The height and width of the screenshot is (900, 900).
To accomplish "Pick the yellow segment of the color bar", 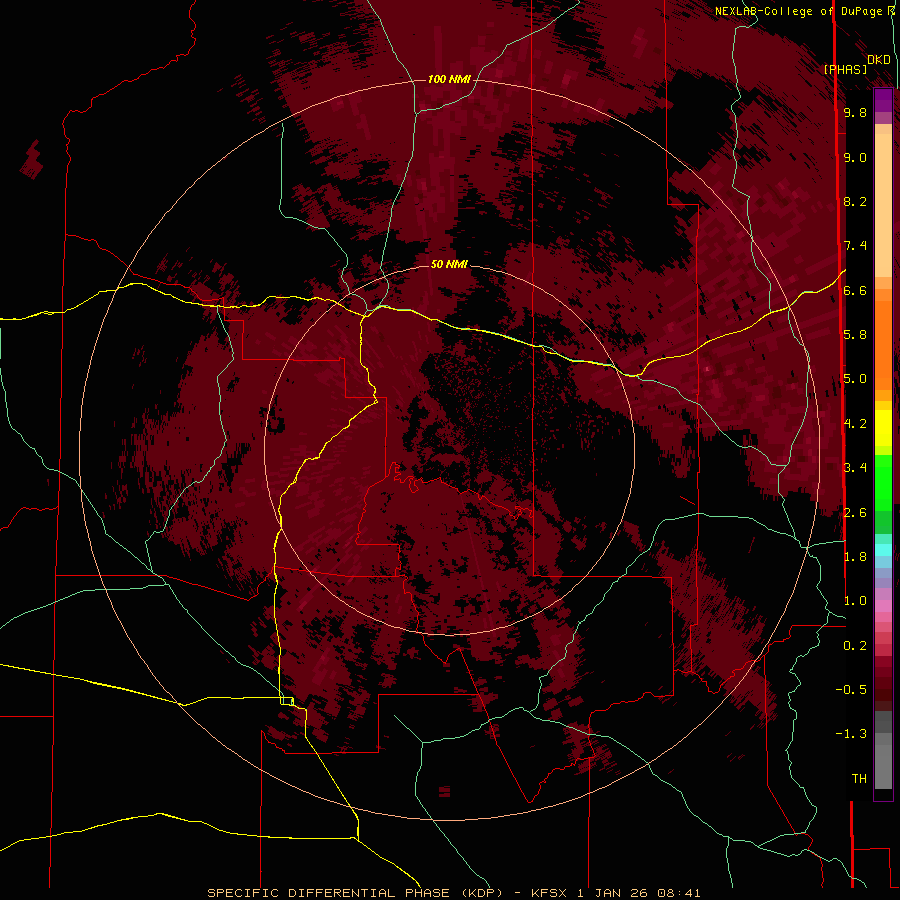I will tap(883, 428).
